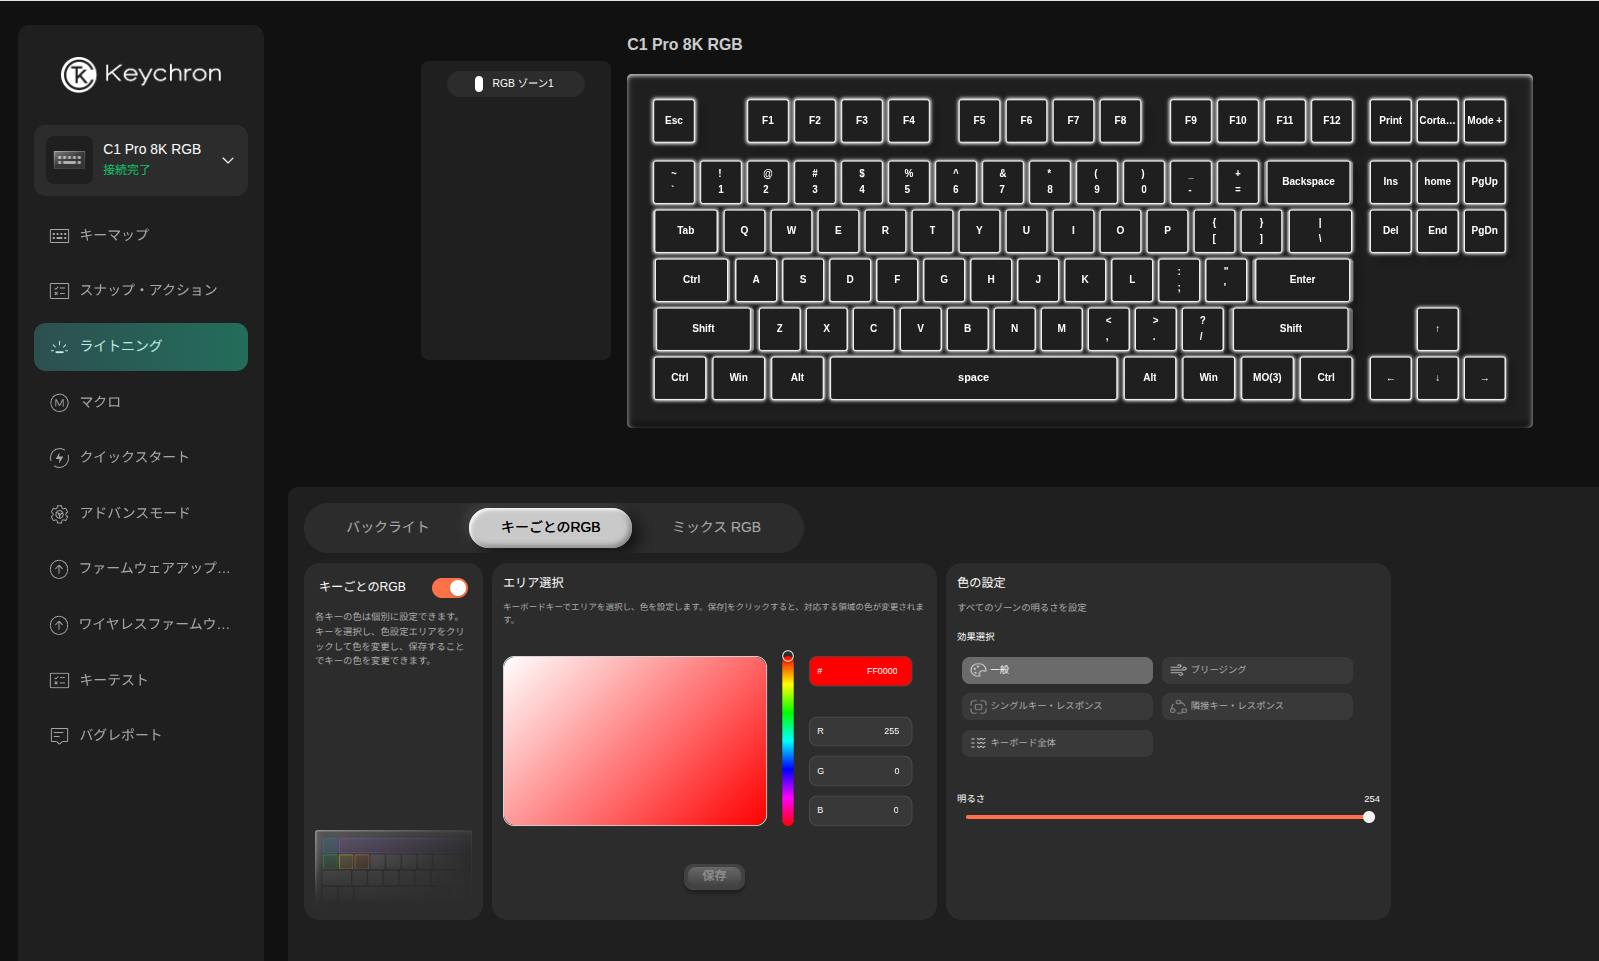
Task: Select the マクロ icon in sidebar
Action: 59,402
